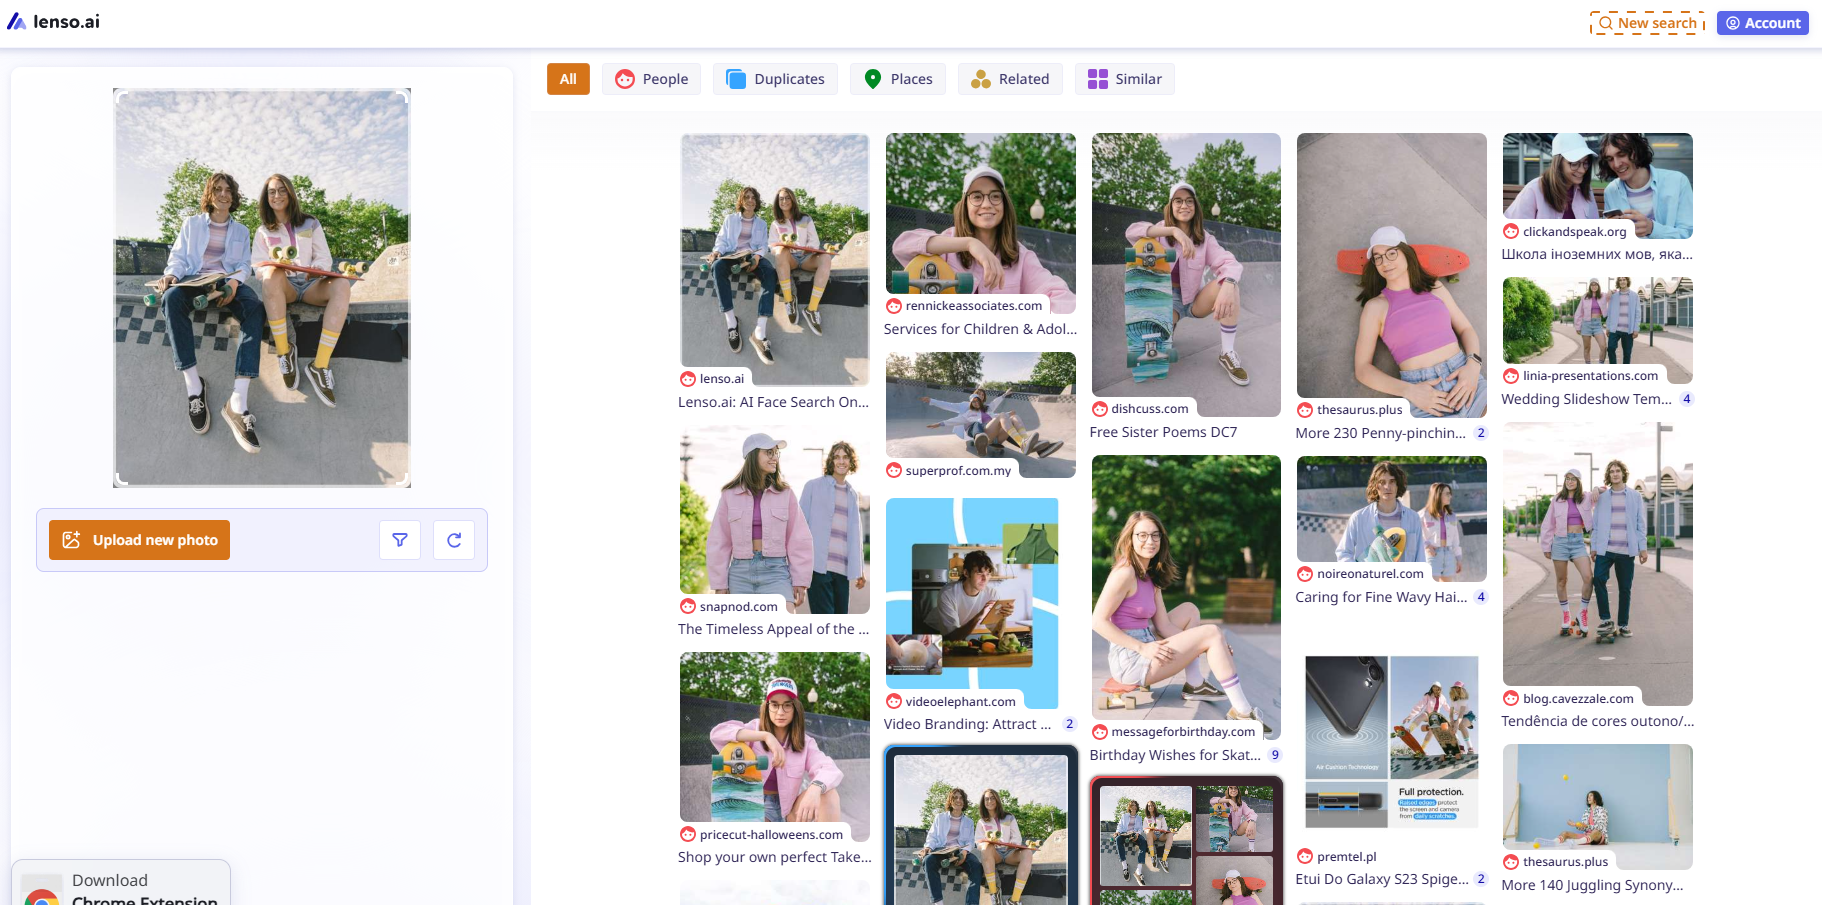Click the face icon beside videoelephant.com
This screenshot has width=1822, height=905.
tap(894, 702)
